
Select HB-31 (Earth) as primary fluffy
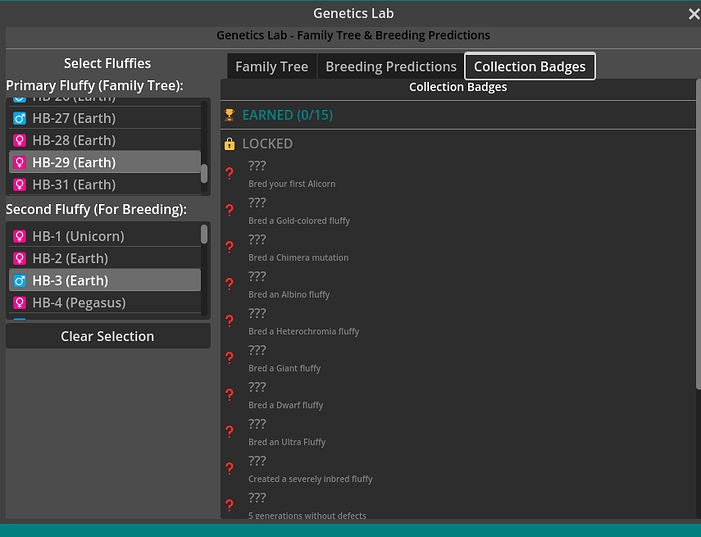[74, 184]
